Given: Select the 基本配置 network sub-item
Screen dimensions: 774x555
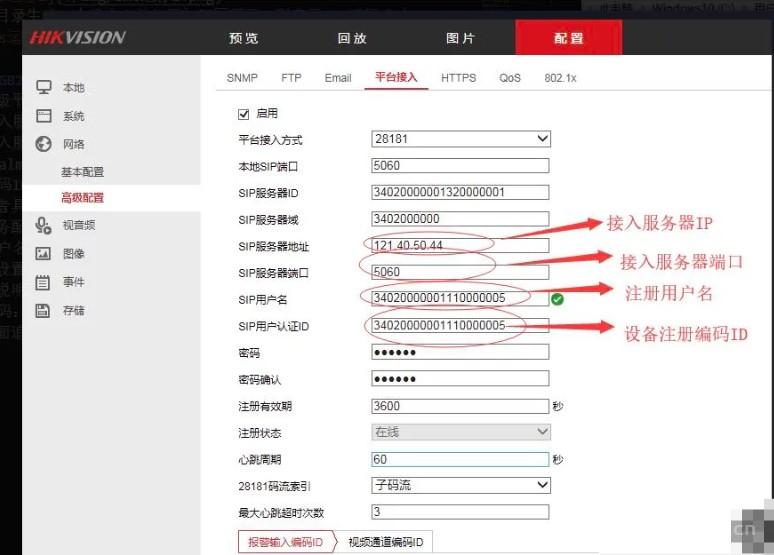Looking at the screenshot, I should pos(82,172).
